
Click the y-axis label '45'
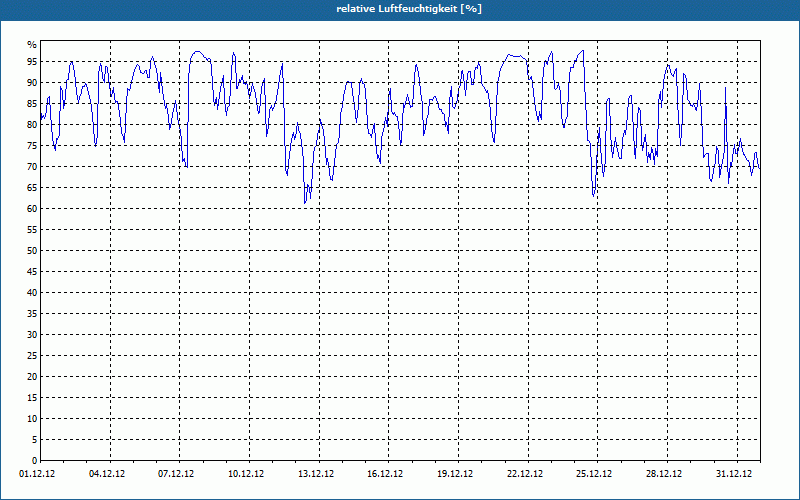click(32, 271)
